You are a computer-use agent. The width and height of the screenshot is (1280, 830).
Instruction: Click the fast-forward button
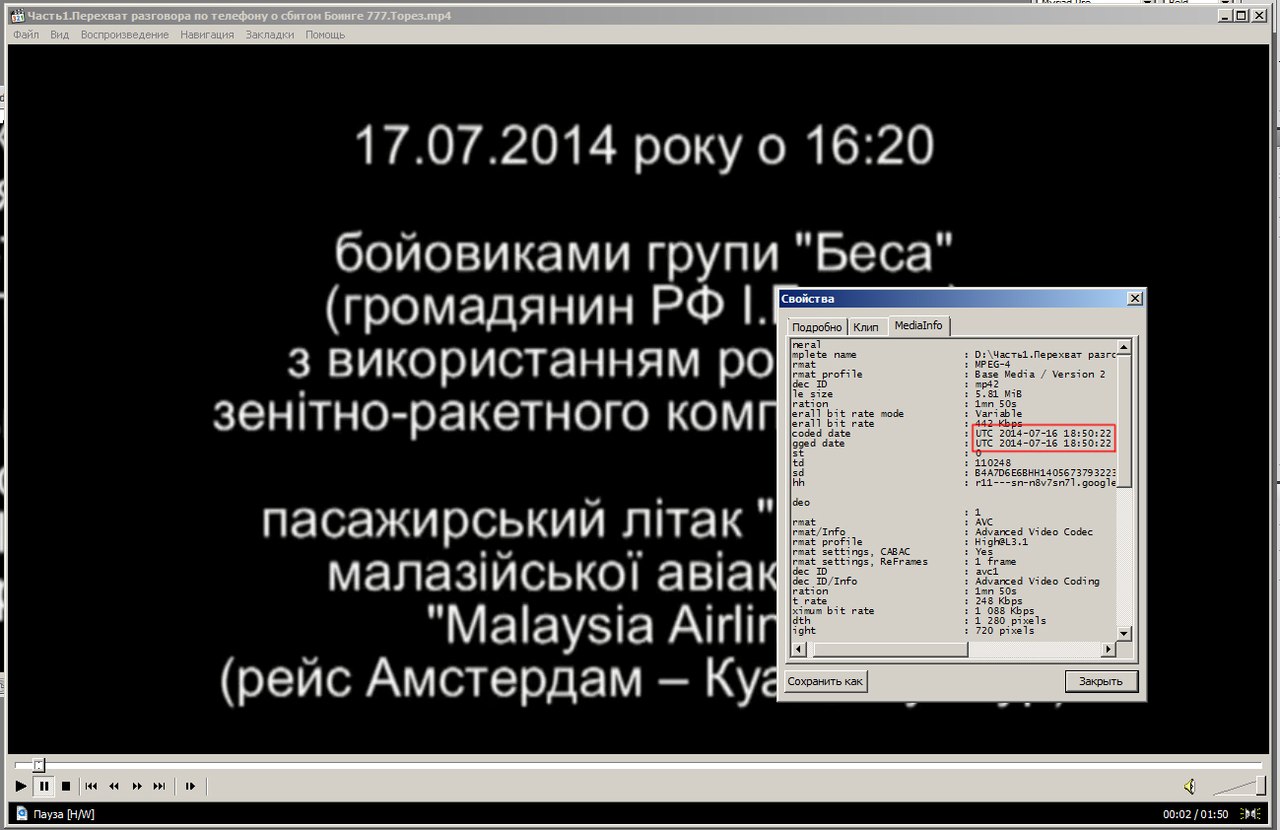(x=137, y=787)
